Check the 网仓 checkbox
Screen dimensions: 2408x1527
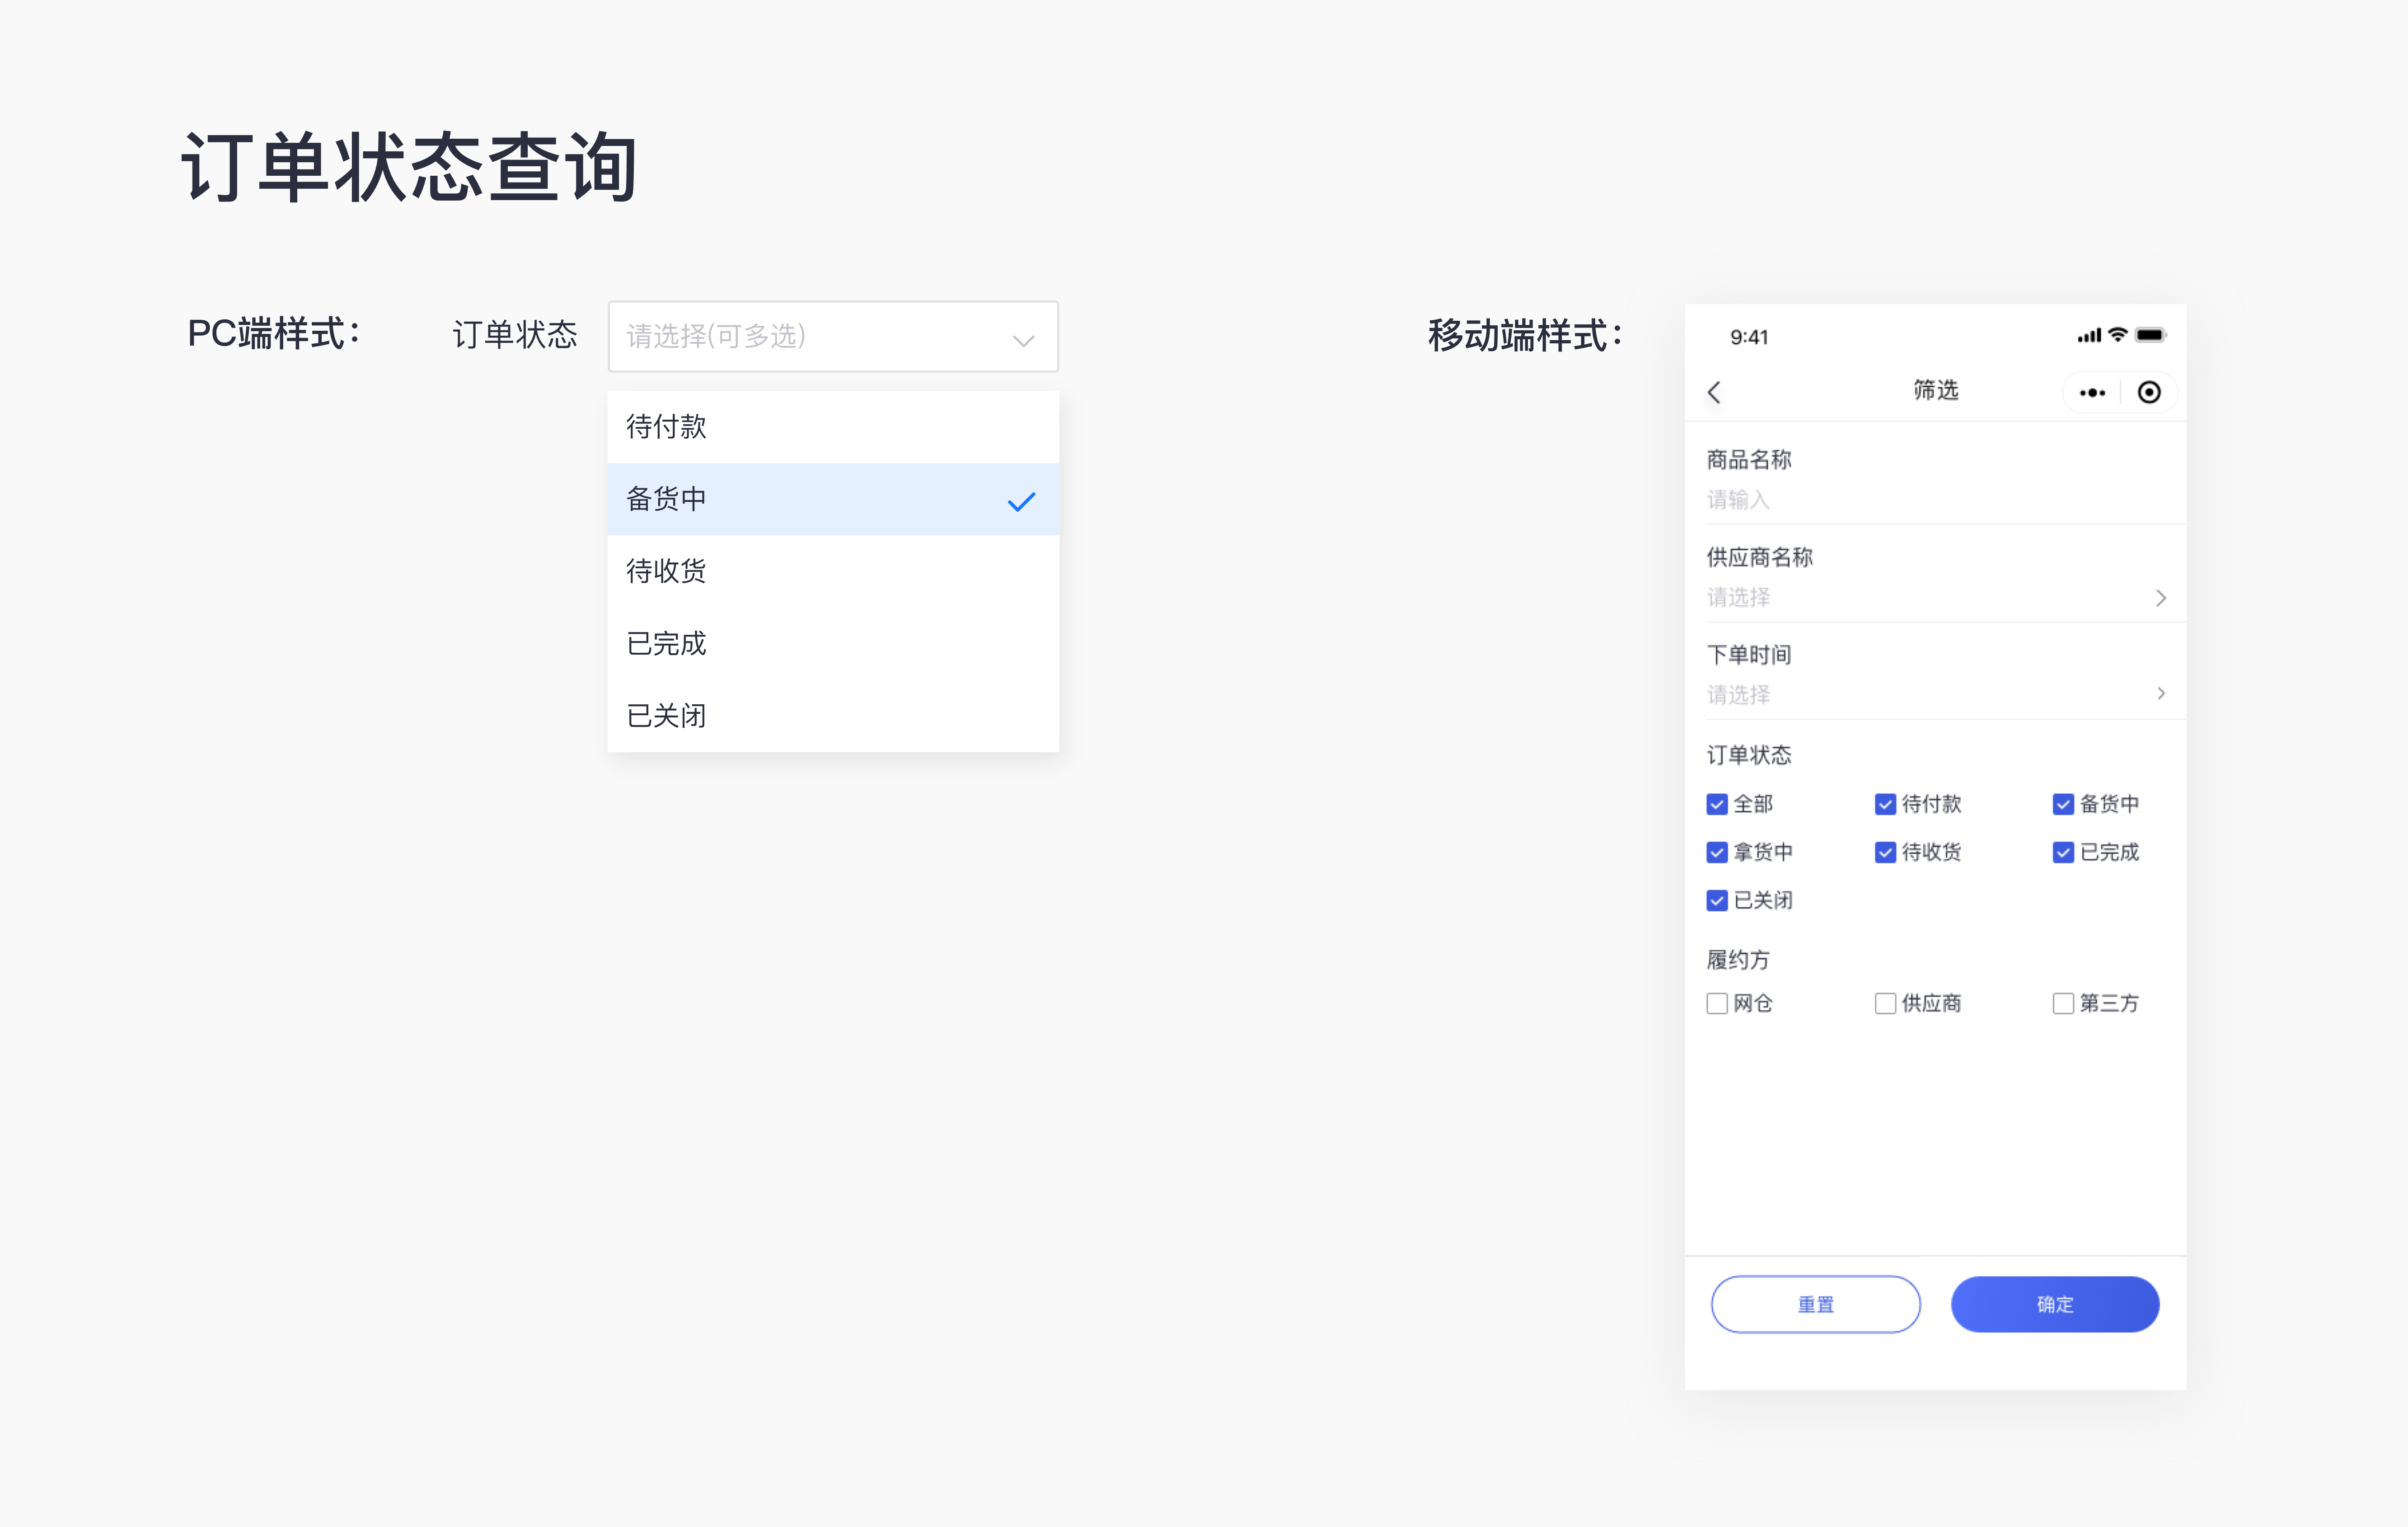click(1717, 1003)
